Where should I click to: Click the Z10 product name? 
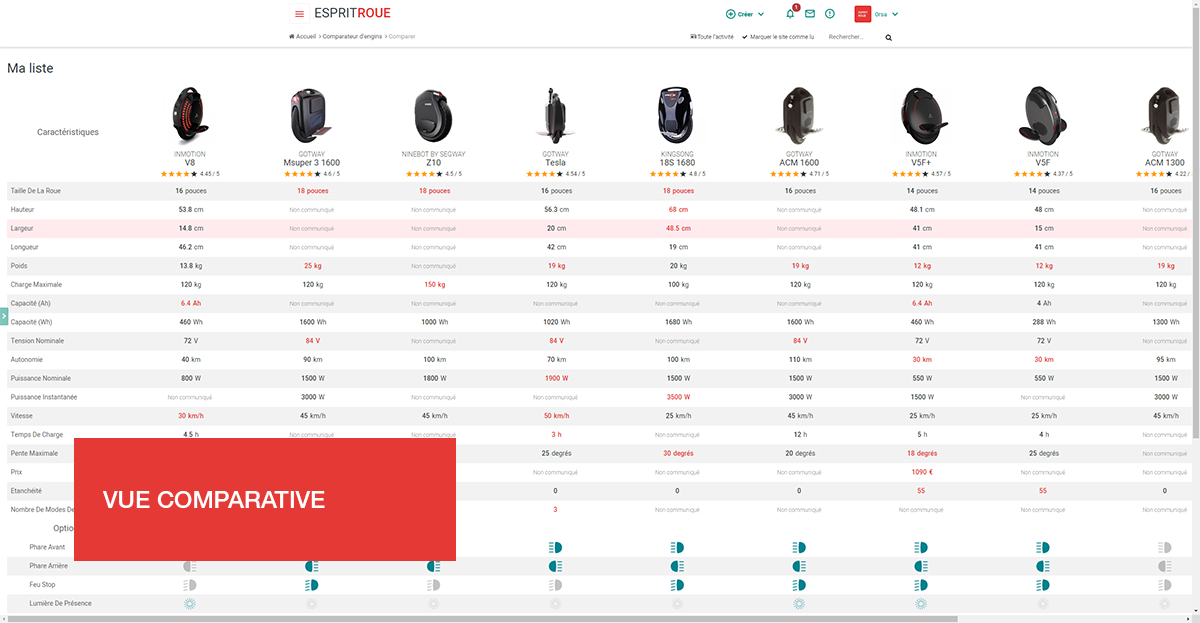click(x=433, y=162)
